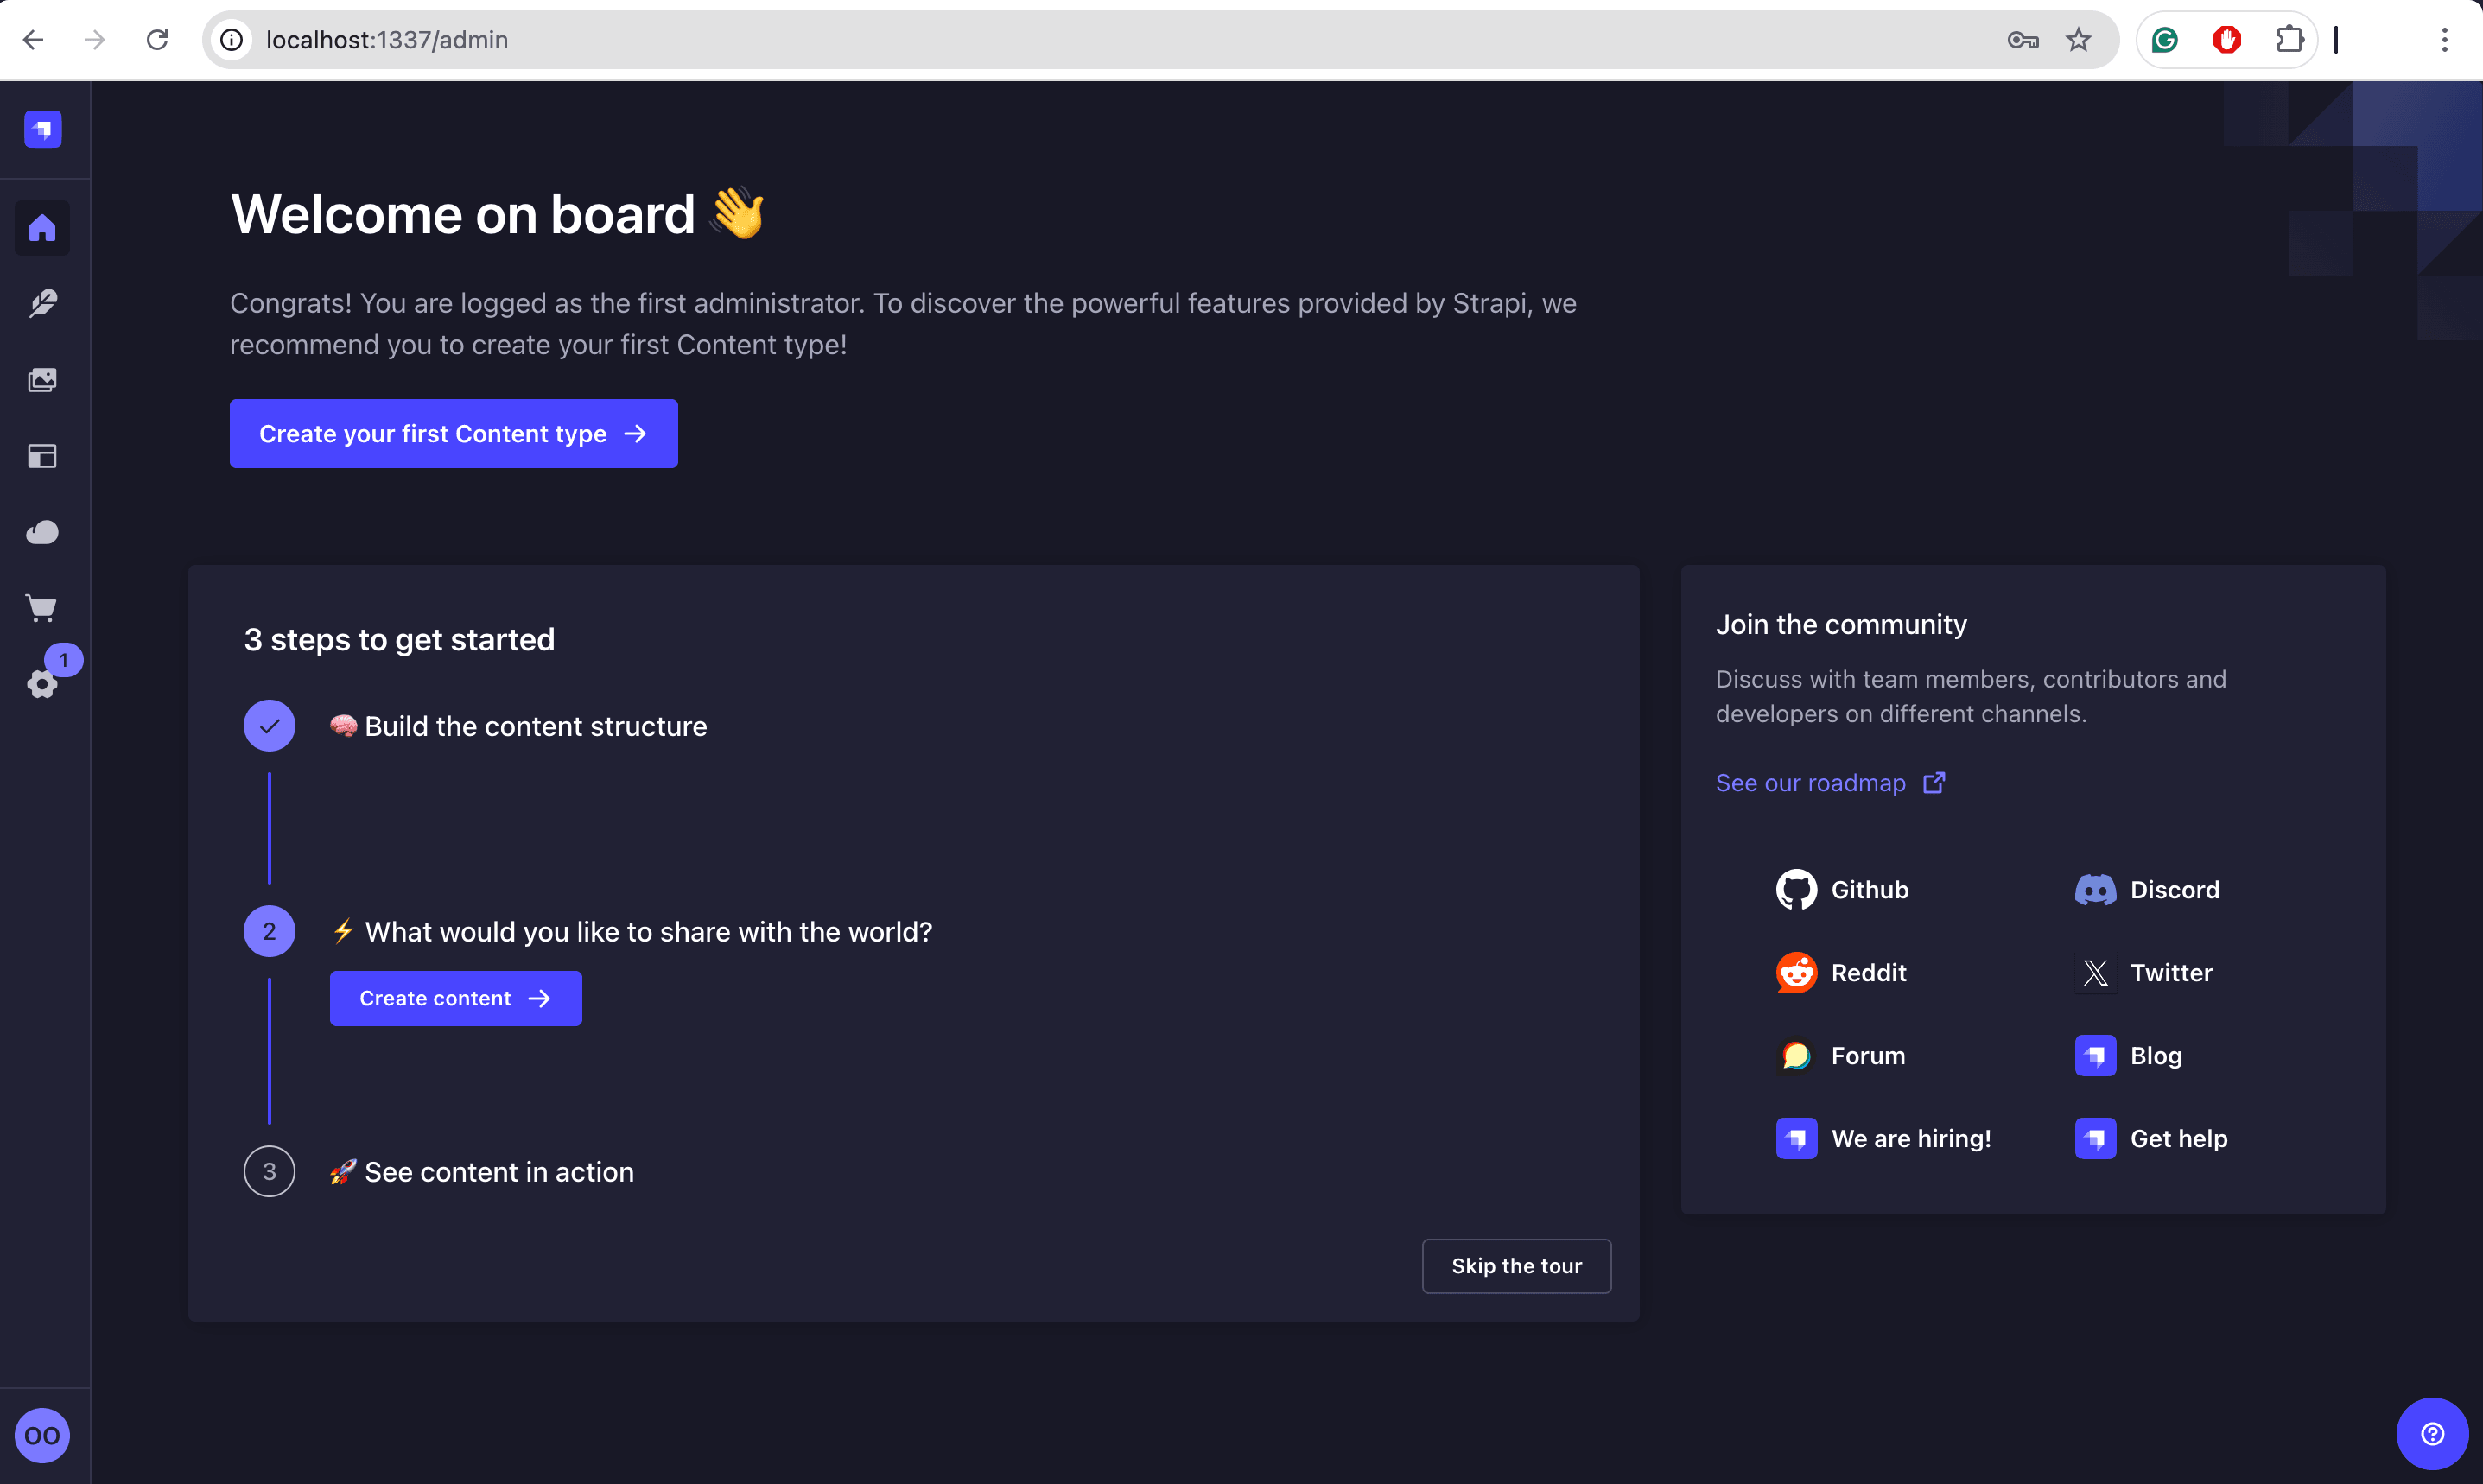
Task: Open Settings gear icon with badge
Action: click(42, 684)
